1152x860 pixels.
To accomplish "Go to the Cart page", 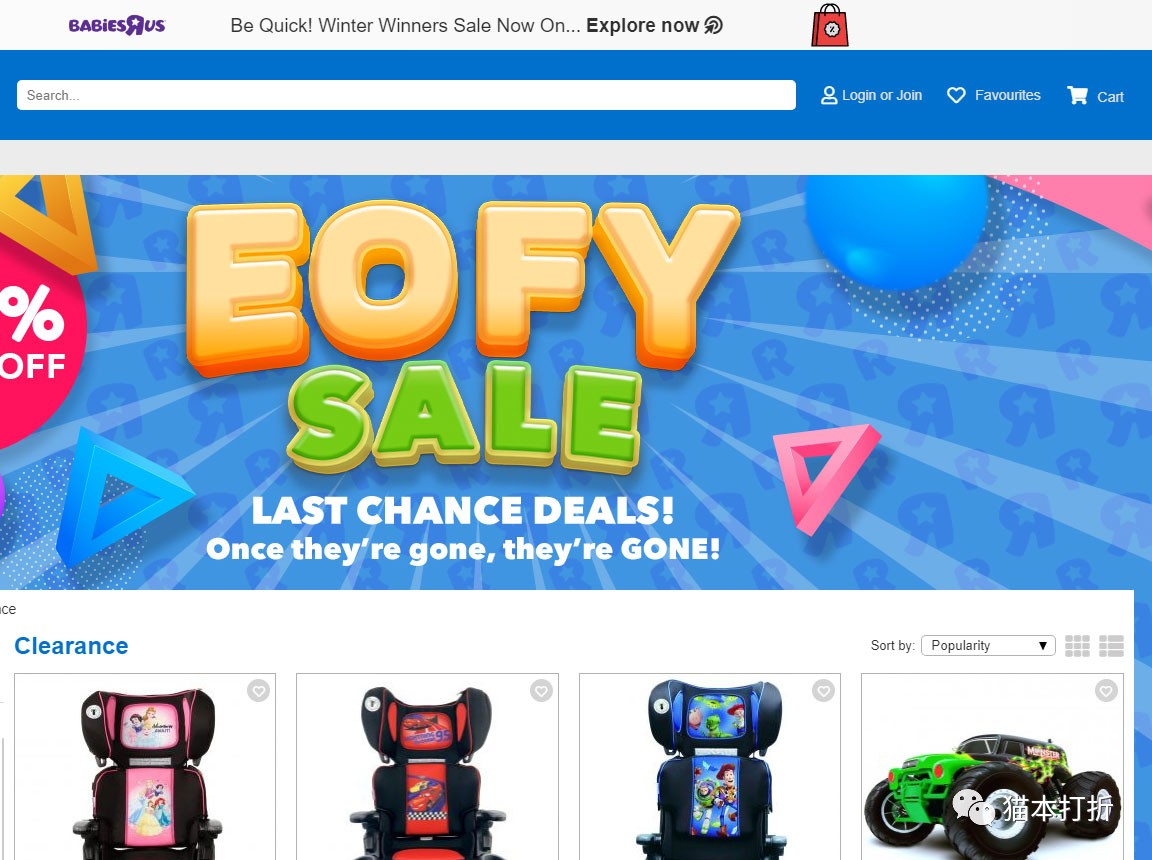I will [1110, 97].
